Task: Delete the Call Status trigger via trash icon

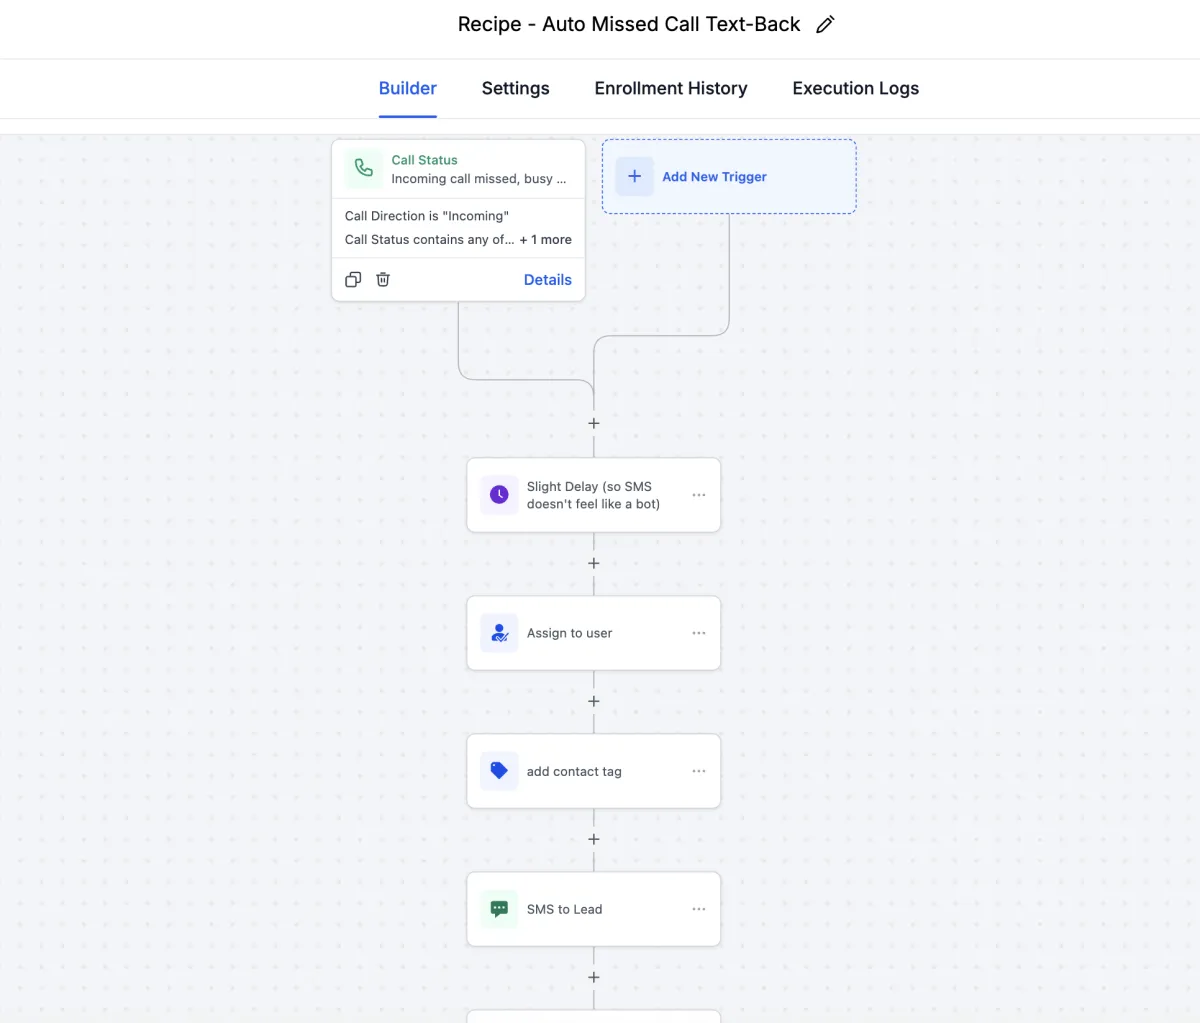Action: [x=383, y=280]
